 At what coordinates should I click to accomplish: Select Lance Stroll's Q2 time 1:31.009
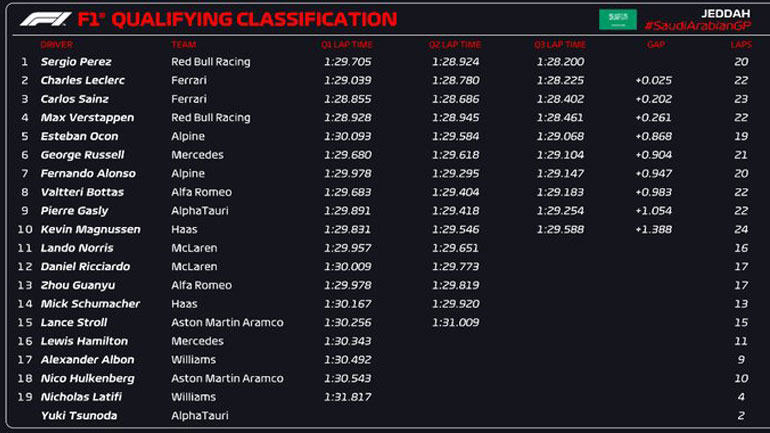tap(455, 323)
